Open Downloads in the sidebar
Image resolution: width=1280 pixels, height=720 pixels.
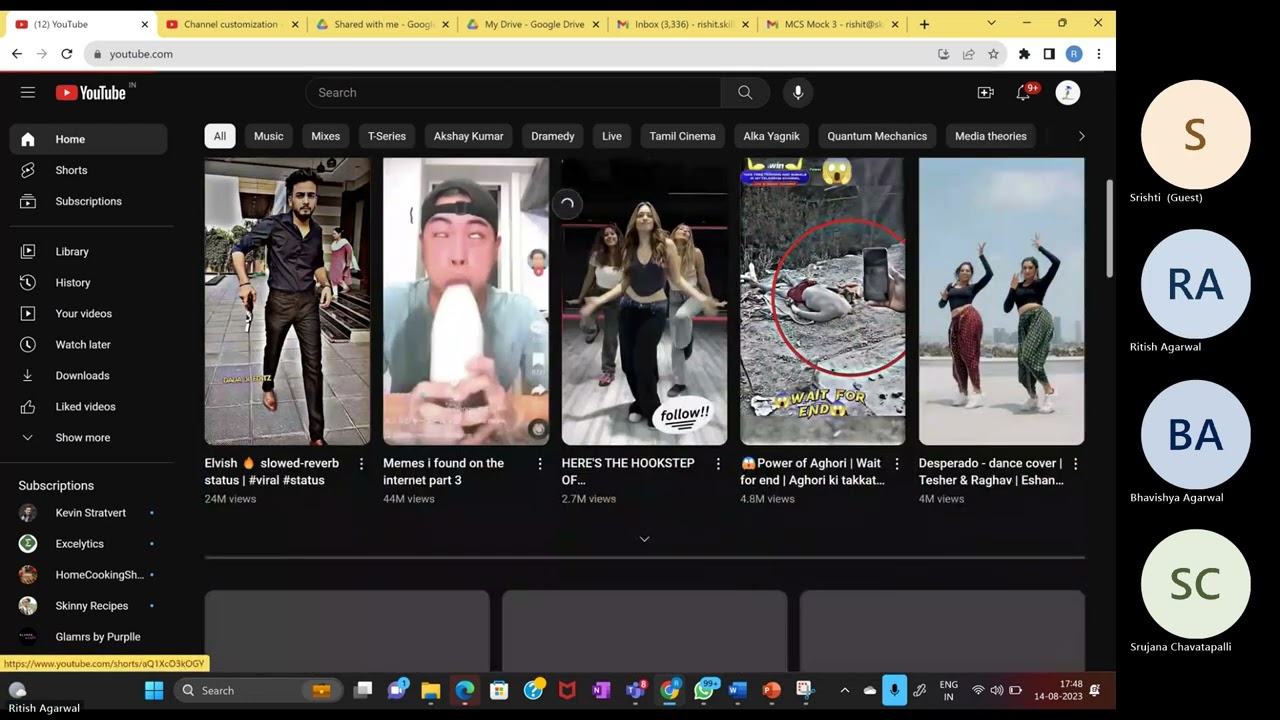pos(88,376)
